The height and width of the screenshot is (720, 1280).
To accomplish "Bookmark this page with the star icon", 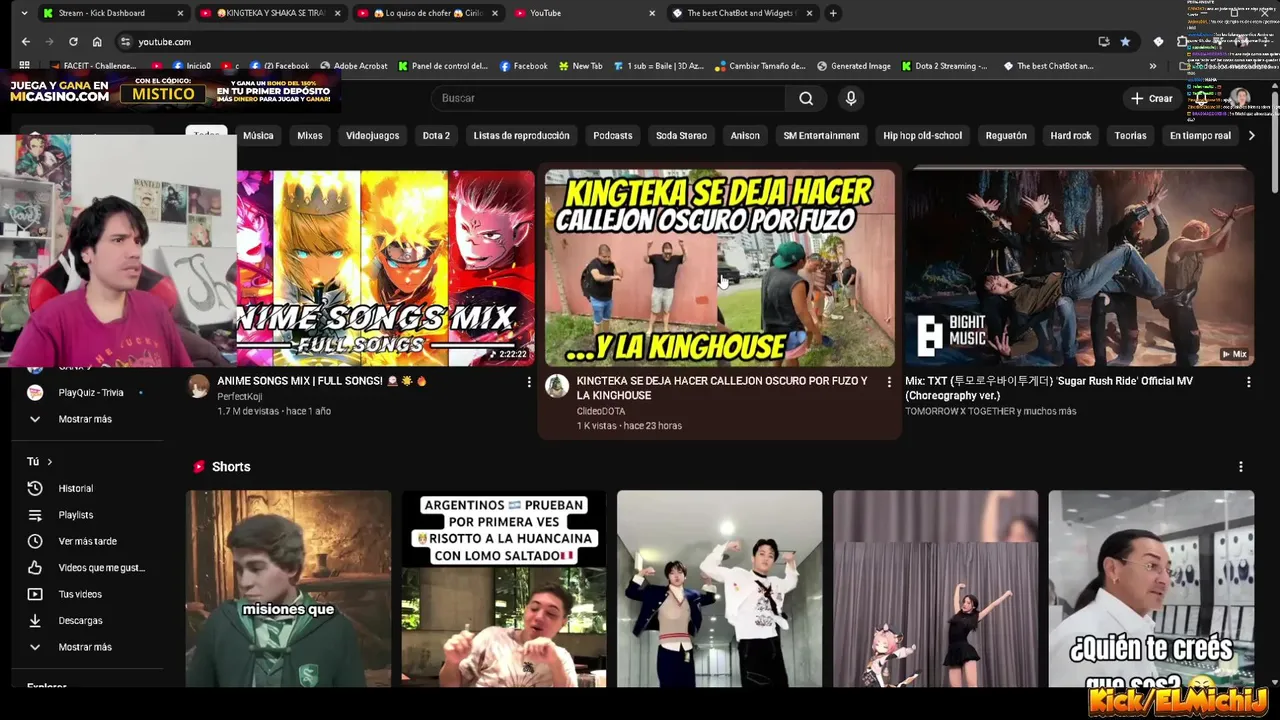I will [x=1125, y=41].
